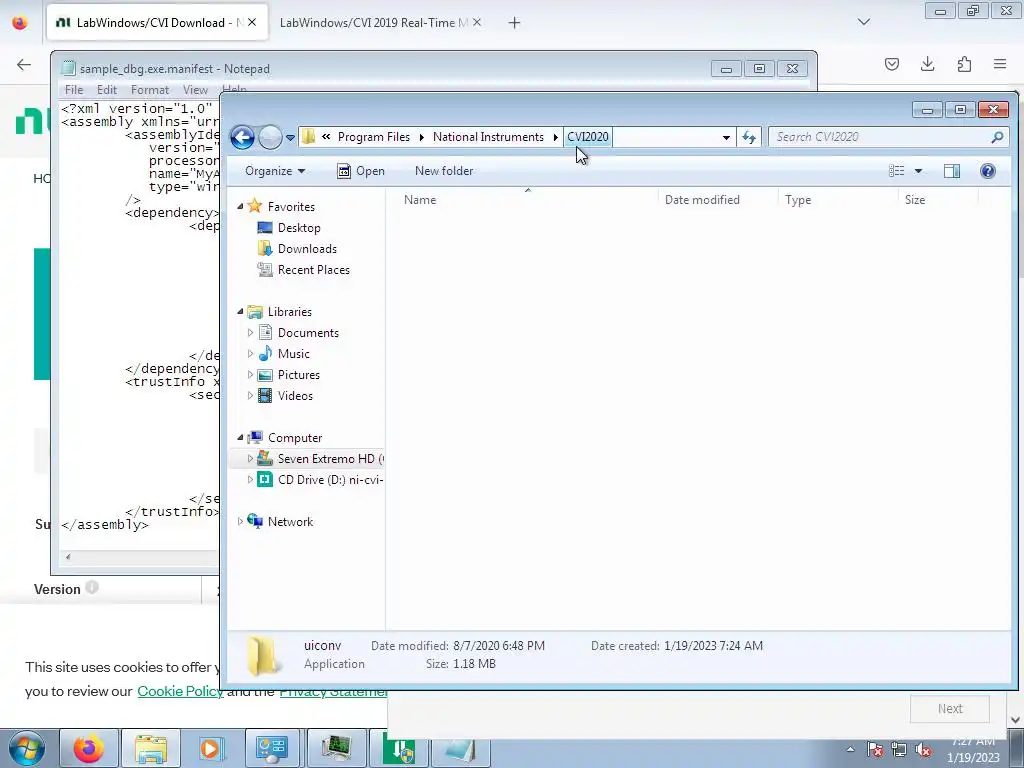This screenshot has width=1024, height=768.
Task: Open the view options dropdown arrow
Action: (x=918, y=171)
